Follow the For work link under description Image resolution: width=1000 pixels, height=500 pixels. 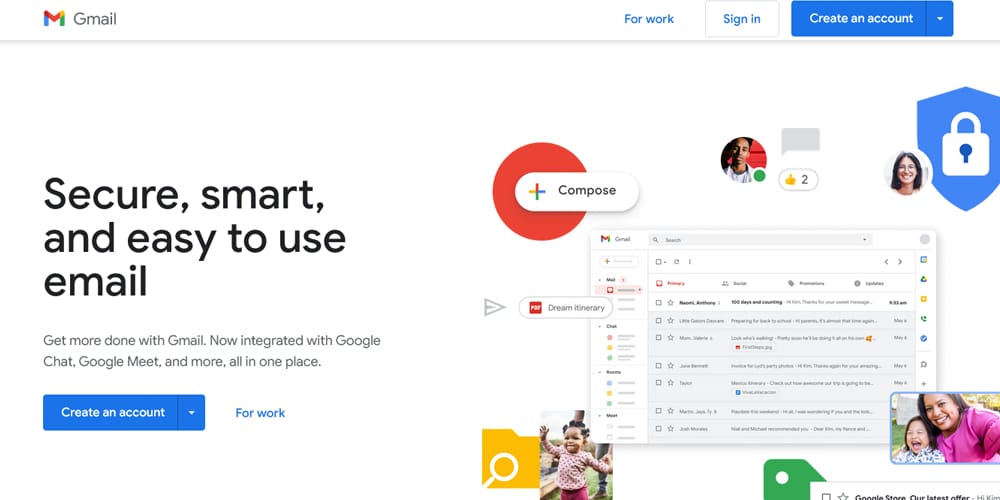(260, 413)
